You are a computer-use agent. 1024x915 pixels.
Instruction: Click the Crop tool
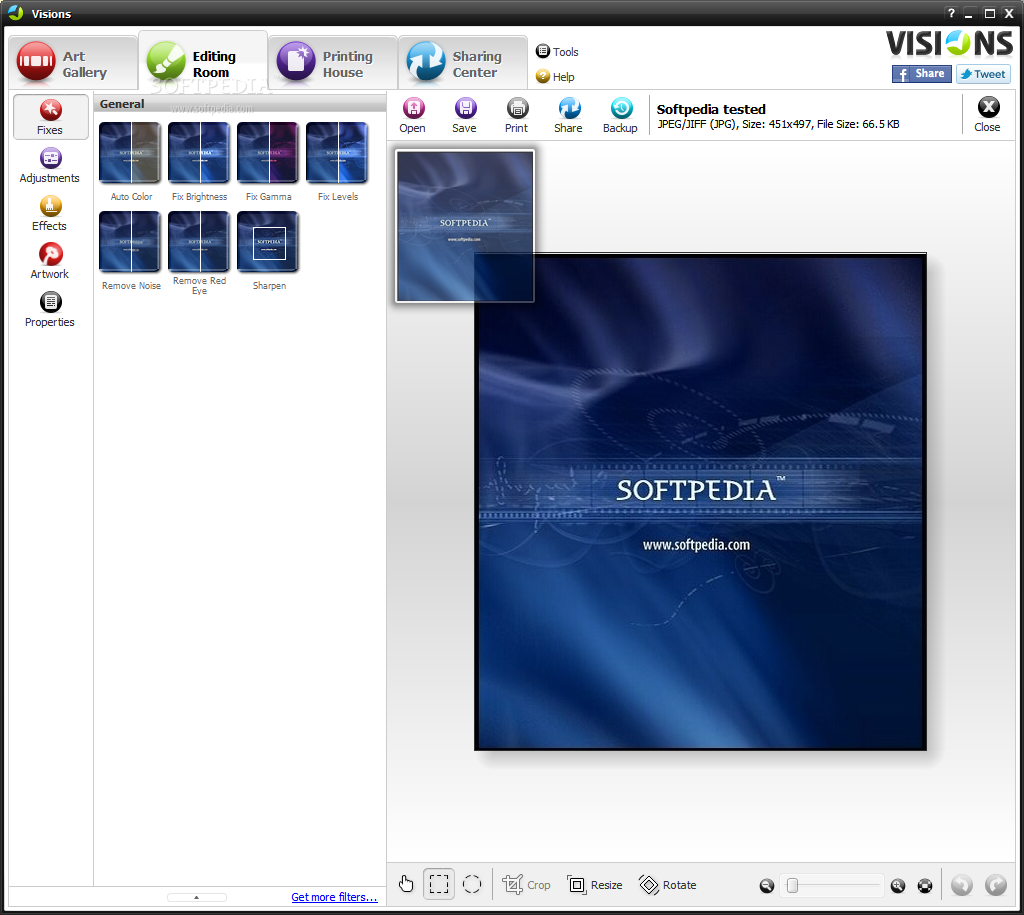(526, 885)
